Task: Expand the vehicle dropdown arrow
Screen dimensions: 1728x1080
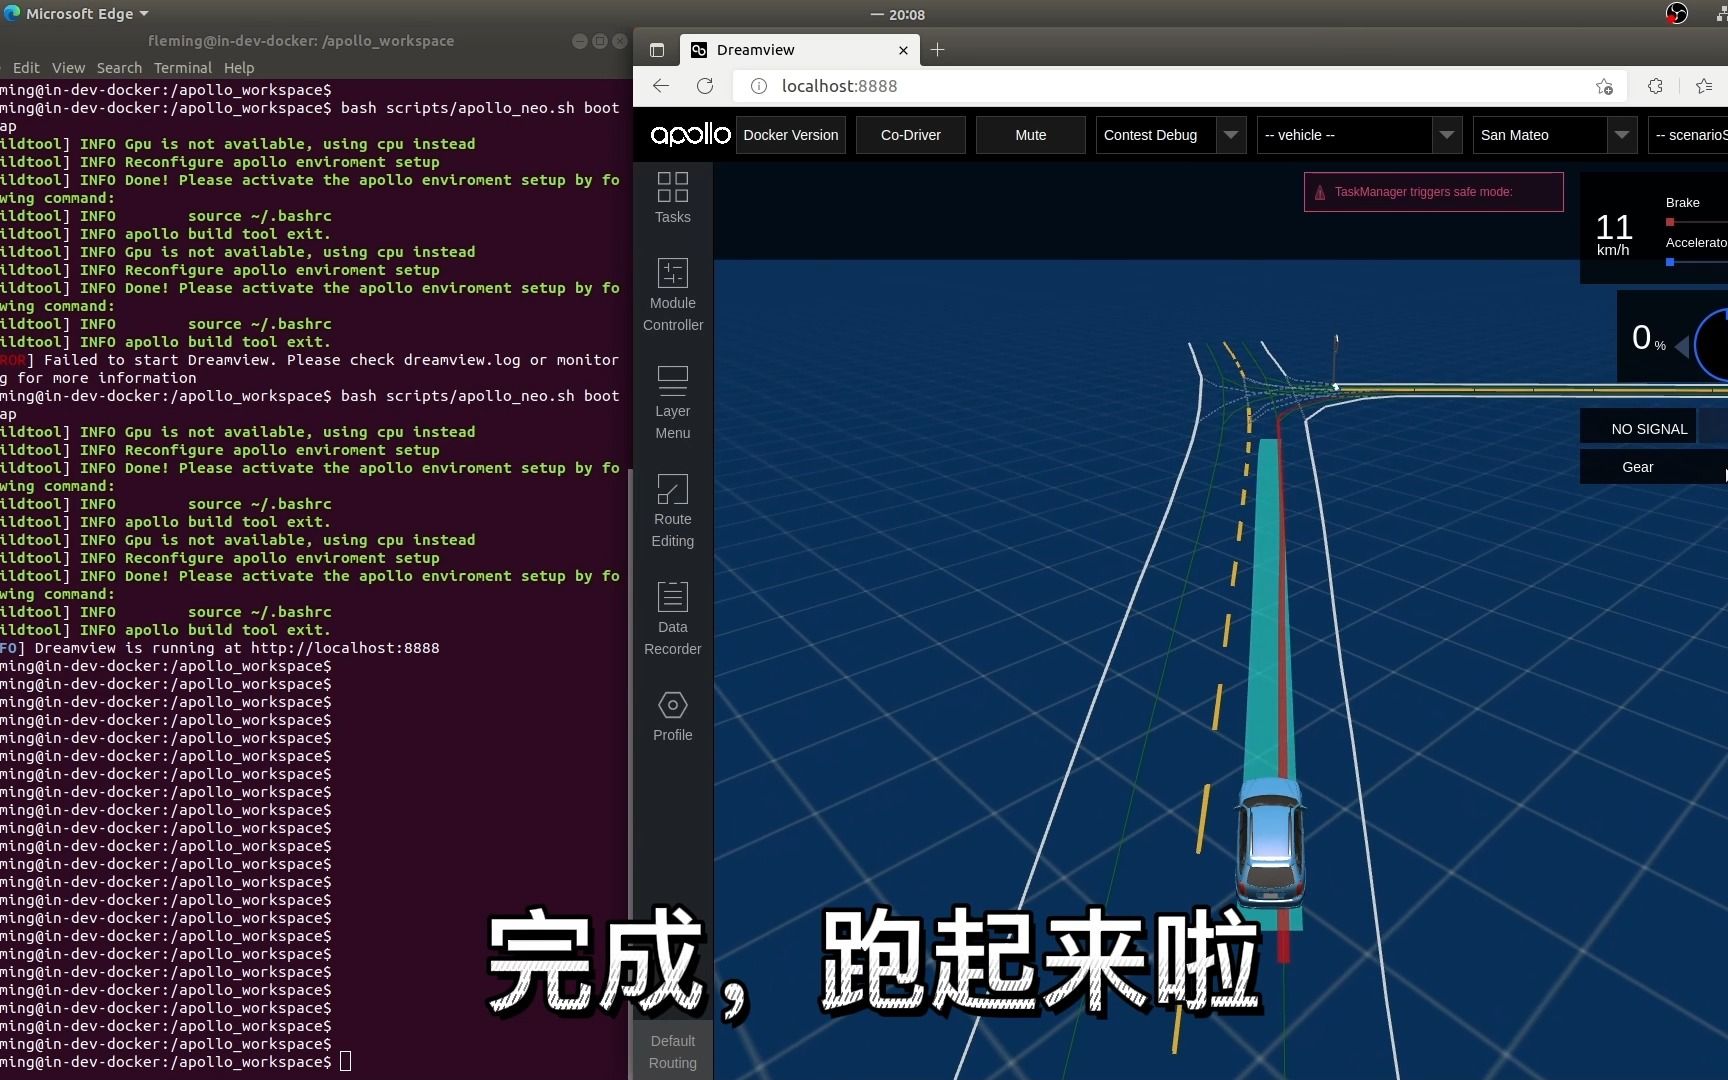Action: pos(1447,135)
